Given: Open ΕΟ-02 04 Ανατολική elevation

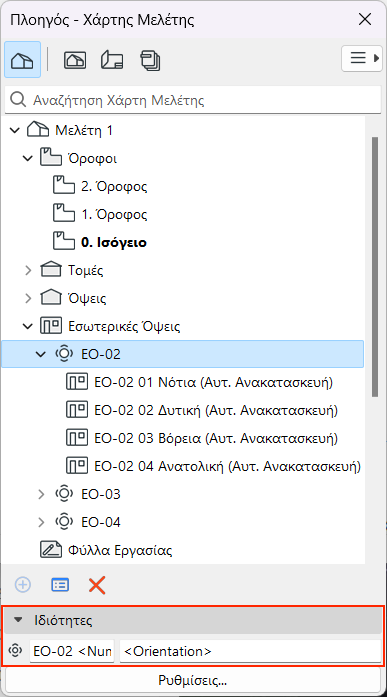Looking at the screenshot, I should click(x=227, y=466).
